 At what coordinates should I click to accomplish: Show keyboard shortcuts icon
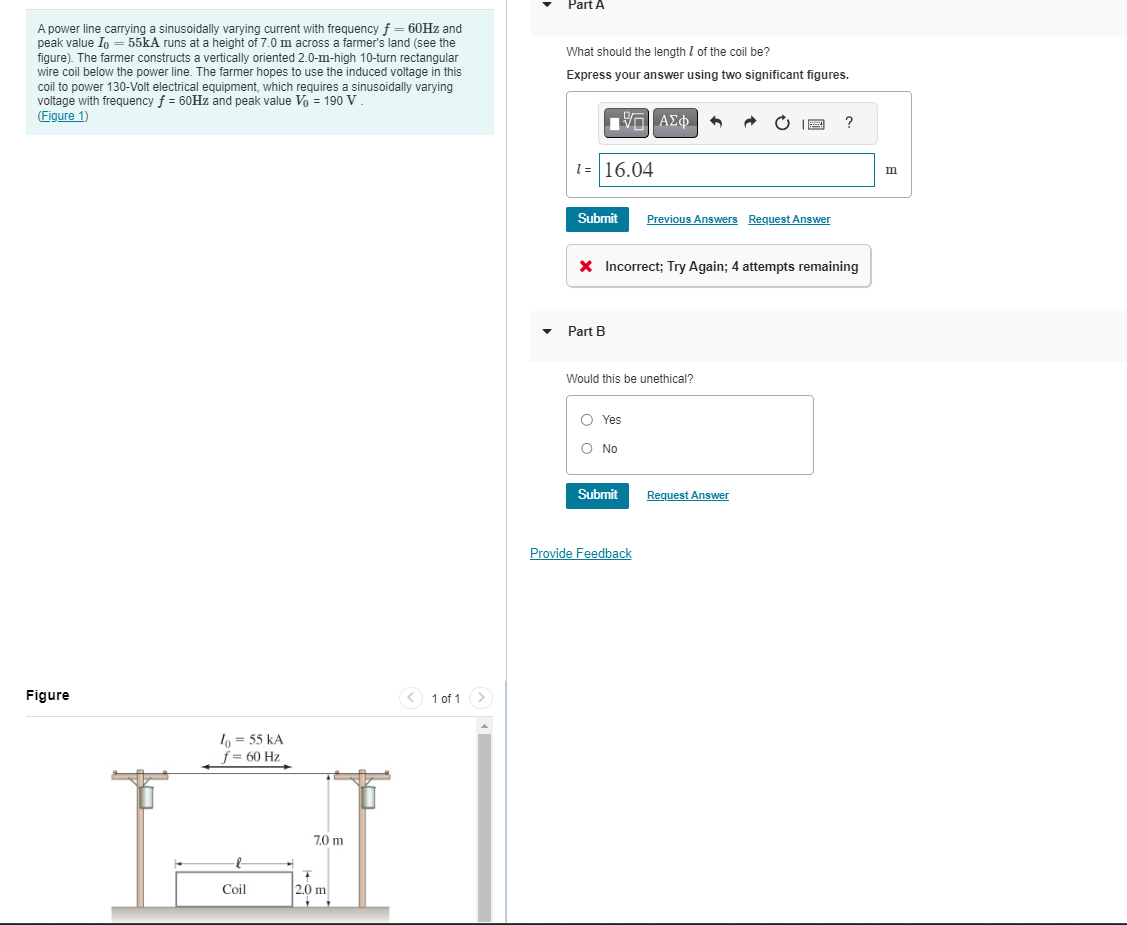pos(814,124)
